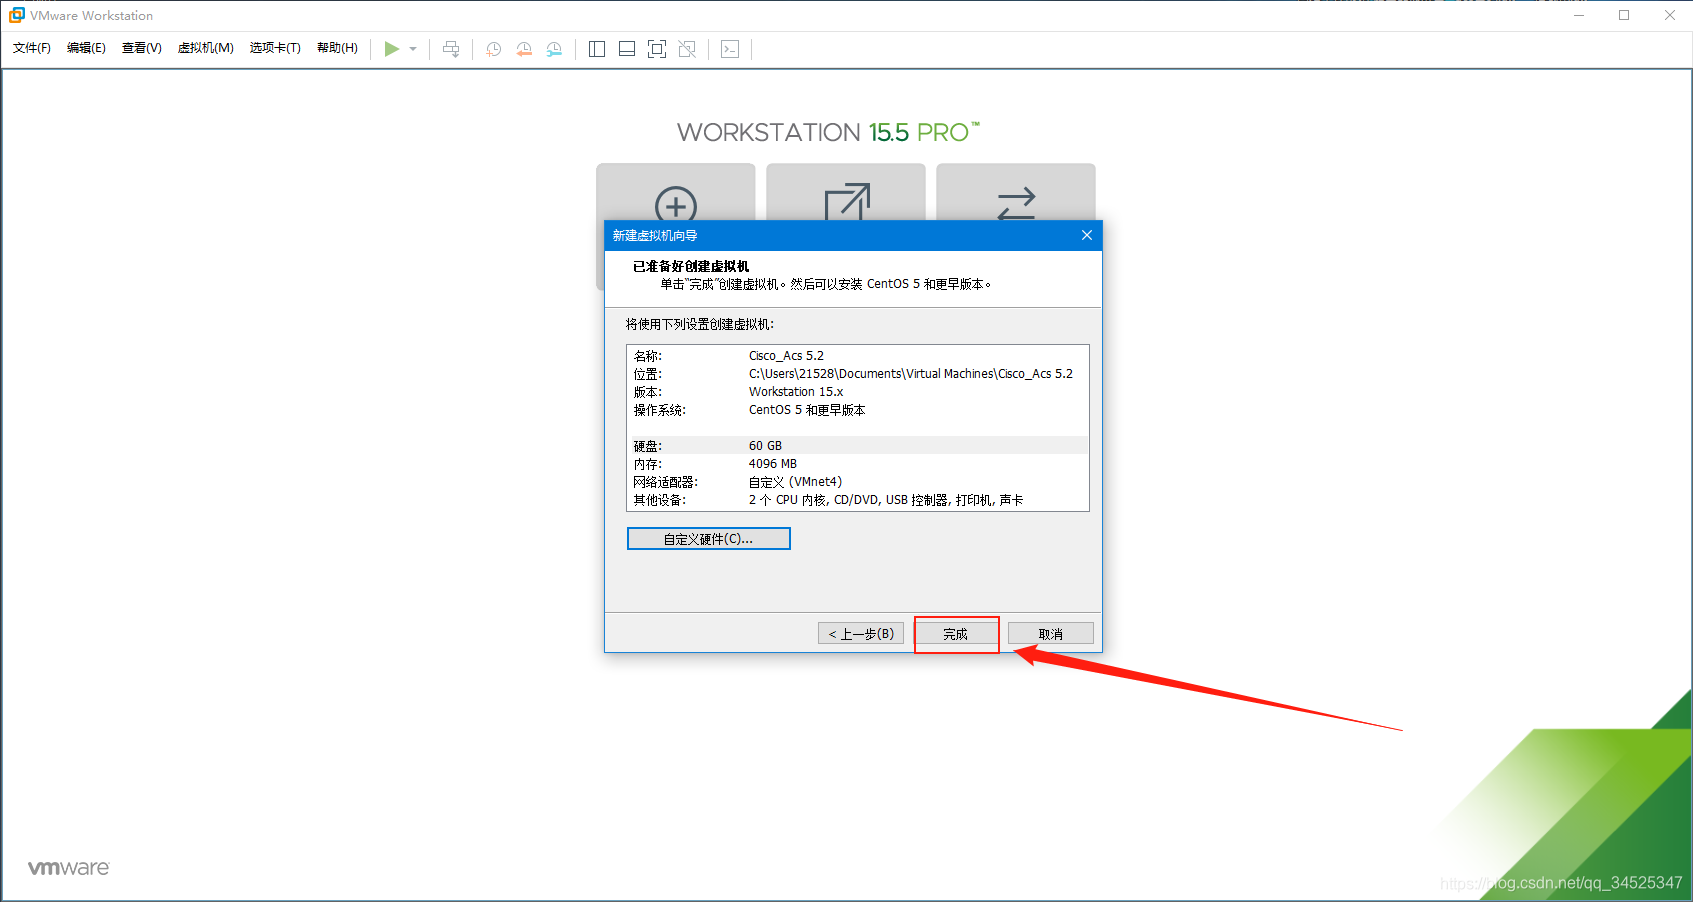This screenshot has height=902, width=1693.
Task: Select the 名称 Cisco_Acs 5.2 row
Action: pyautogui.click(x=857, y=356)
